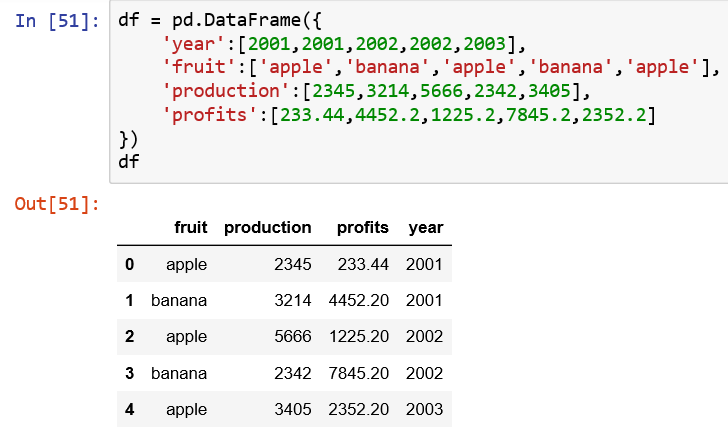Click the fruit column header
This screenshot has height=448, width=728.
pyautogui.click(x=190, y=228)
